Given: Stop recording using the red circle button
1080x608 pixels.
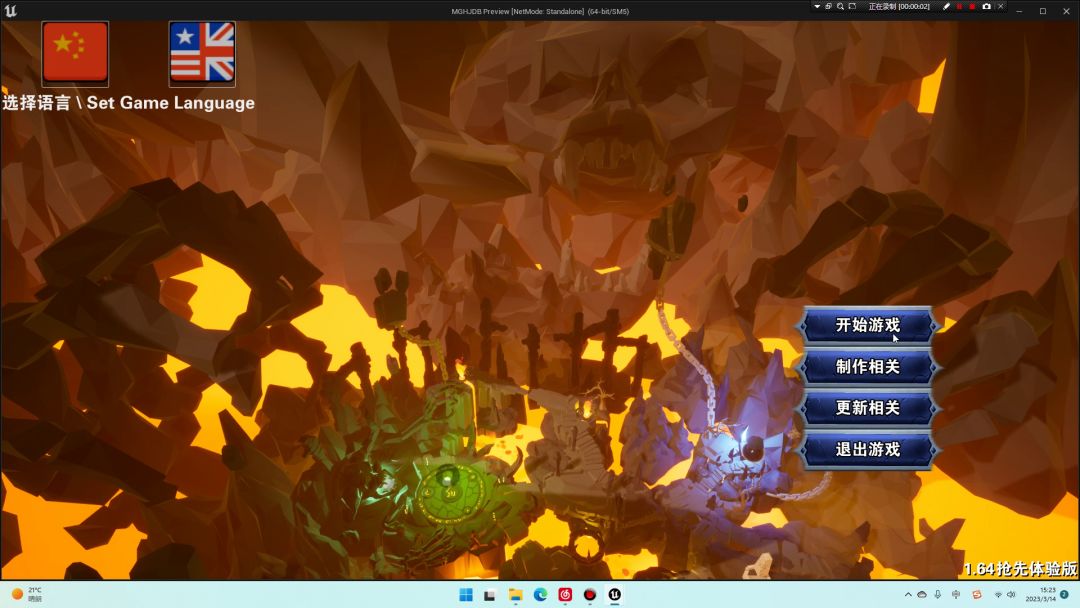Looking at the screenshot, I should point(972,7).
